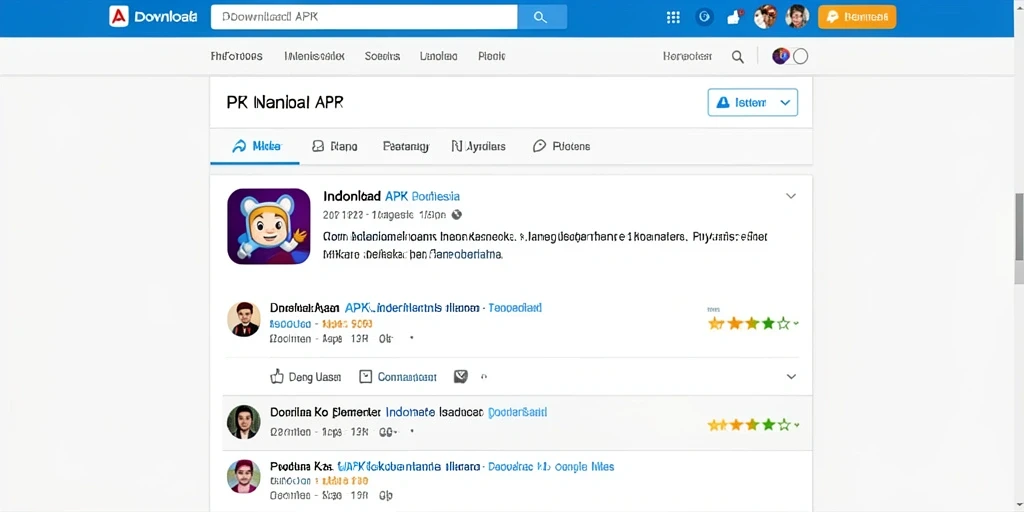The height and width of the screenshot is (512, 1024).
Task: Open the dropdown arrow beside first star rating
Action: pos(796,323)
